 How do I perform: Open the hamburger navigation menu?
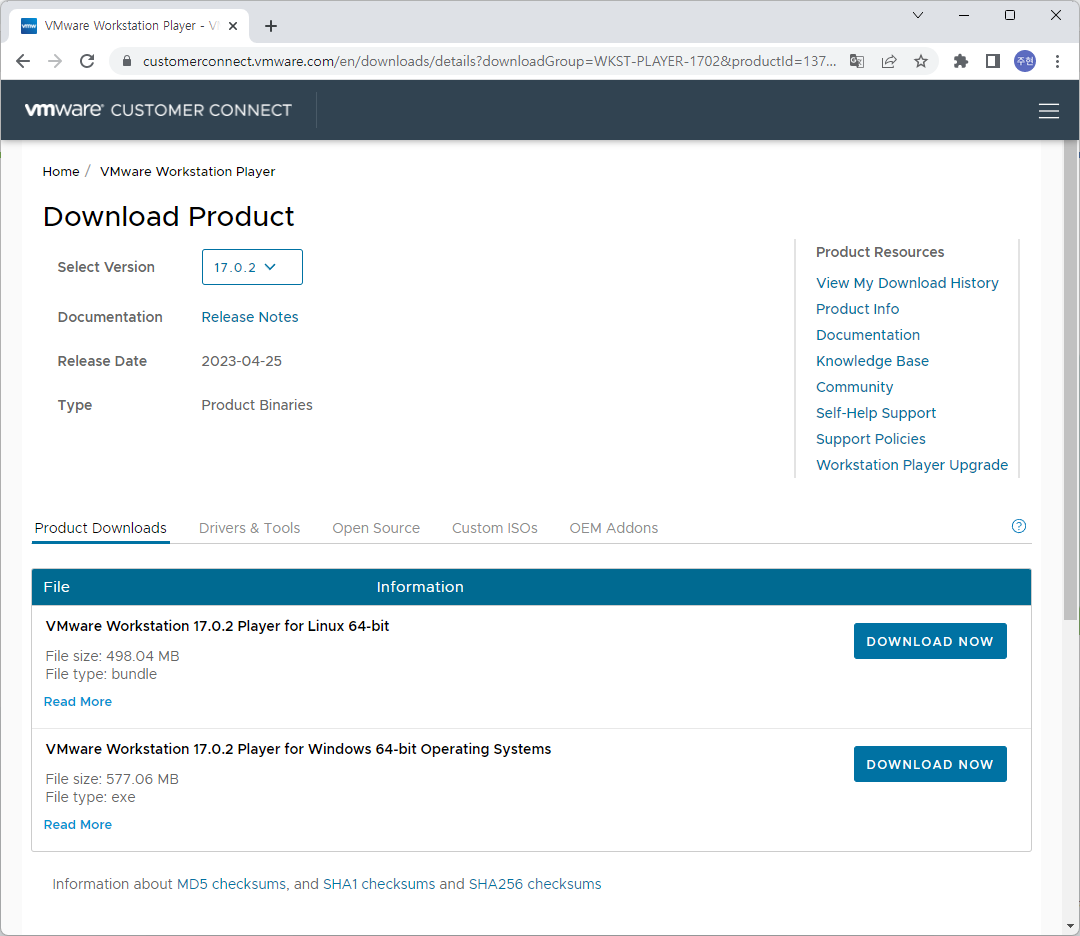click(x=1049, y=111)
